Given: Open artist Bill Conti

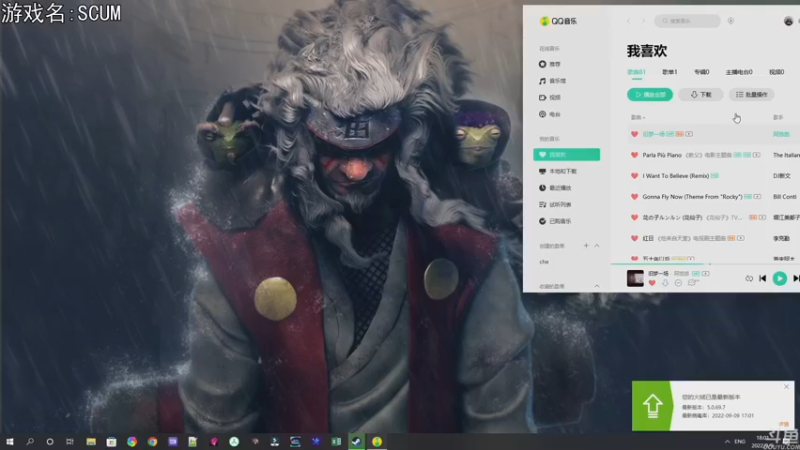Looking at the screenshot, I should tap(785, 196).
